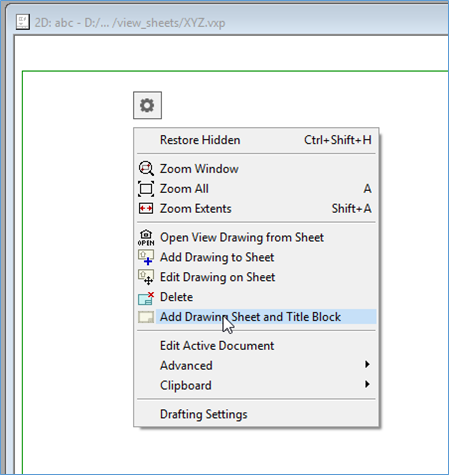The height and width of the screenshot is (475, 449).
Task: Expand the Advanced submenu arrow
Action: click(x=367, y=364)
